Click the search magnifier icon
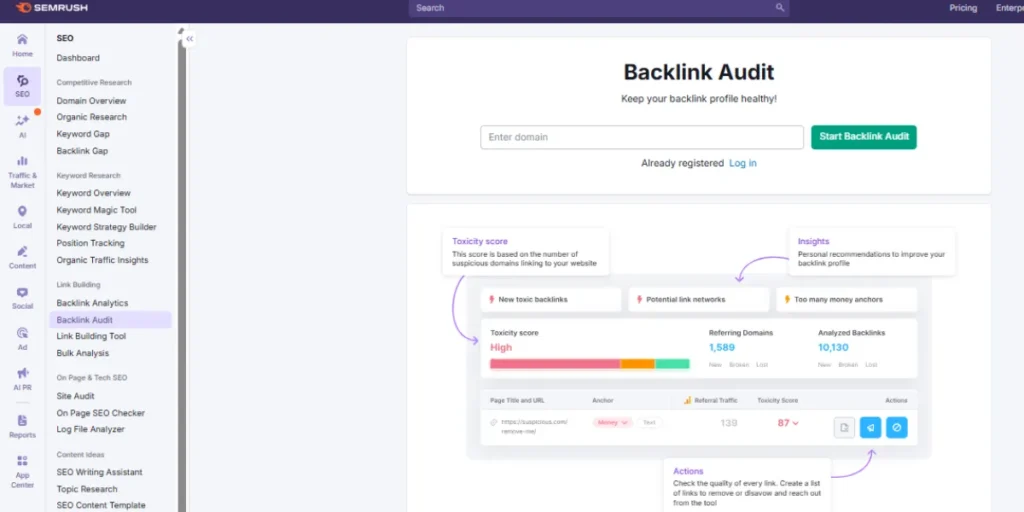The image size is (1024, 512). [780, 8]
